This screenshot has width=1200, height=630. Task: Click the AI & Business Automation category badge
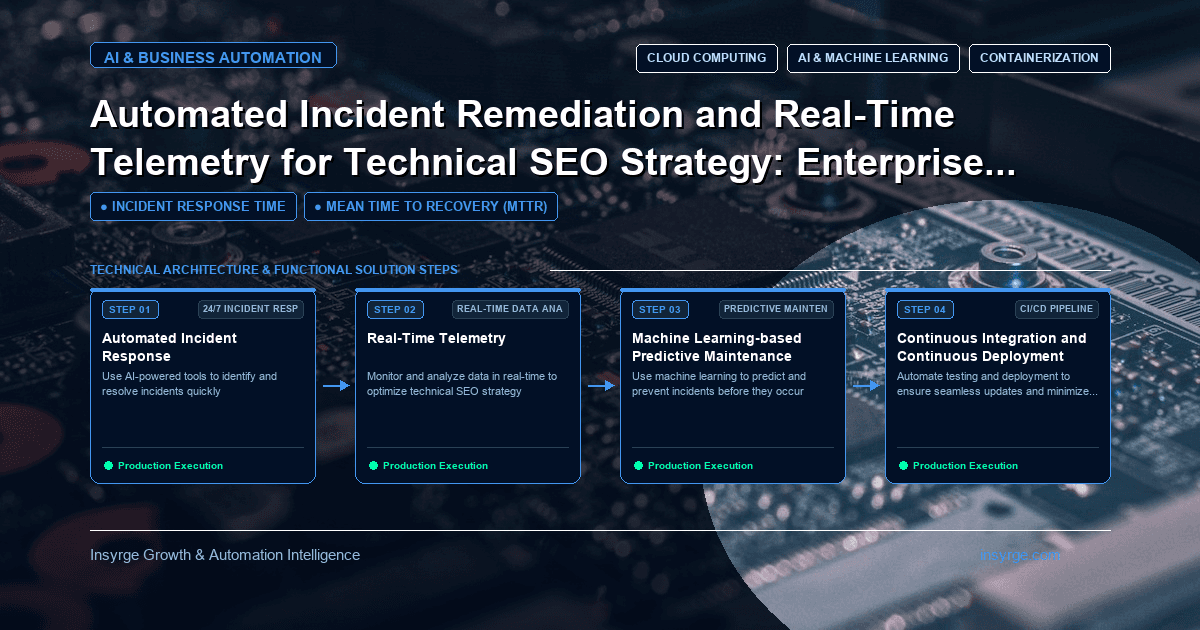pos(213,57)
